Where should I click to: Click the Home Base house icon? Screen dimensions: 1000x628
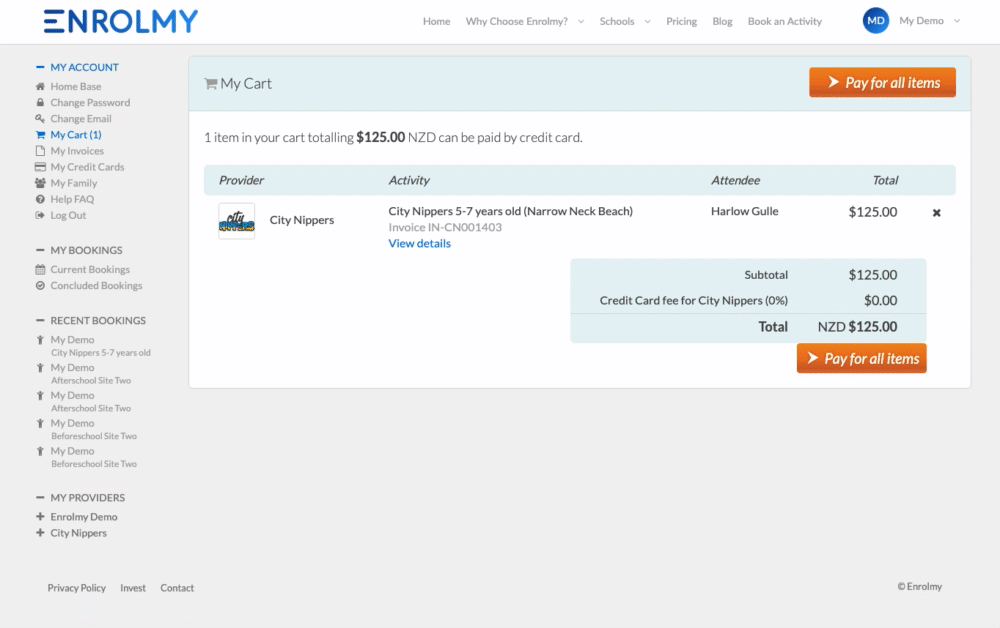click(40, 86)
